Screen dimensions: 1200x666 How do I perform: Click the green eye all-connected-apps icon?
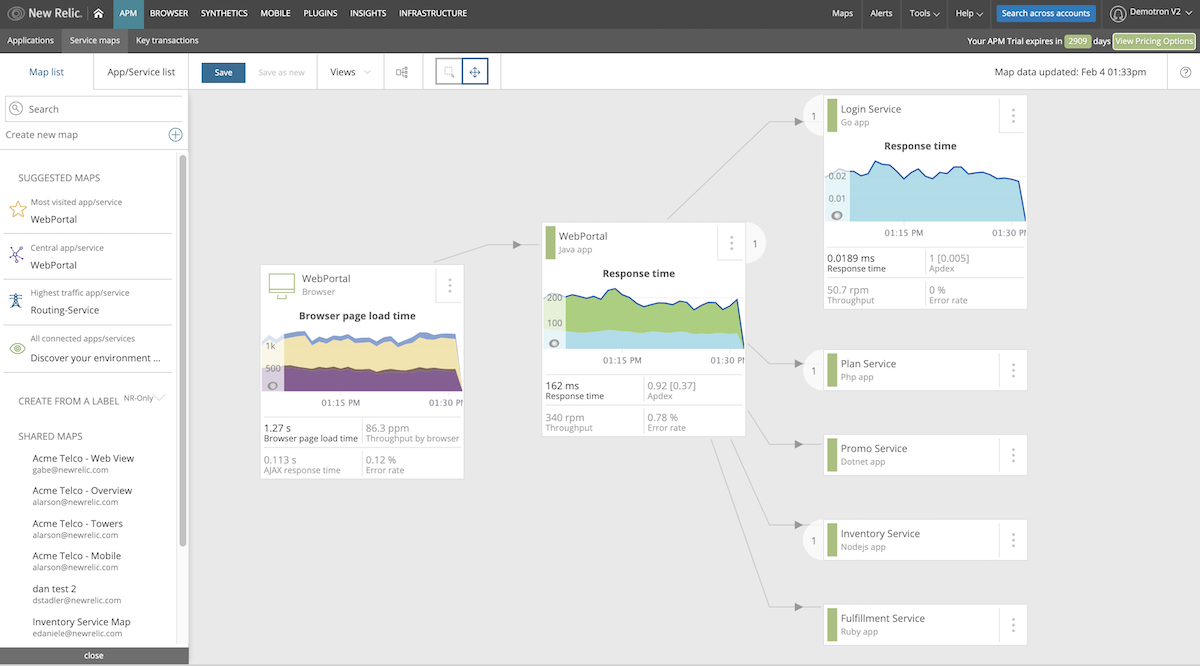point(17,349)
